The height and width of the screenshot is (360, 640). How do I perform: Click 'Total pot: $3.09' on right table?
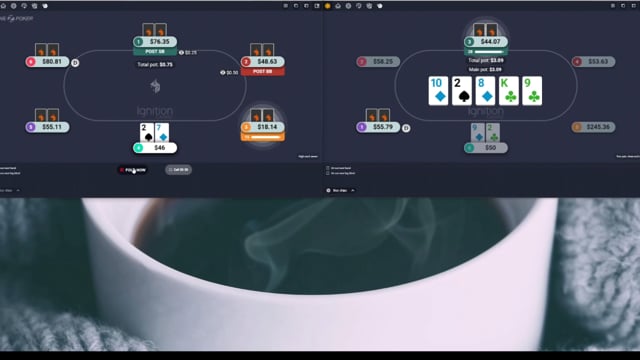click(x=486, y=60)
